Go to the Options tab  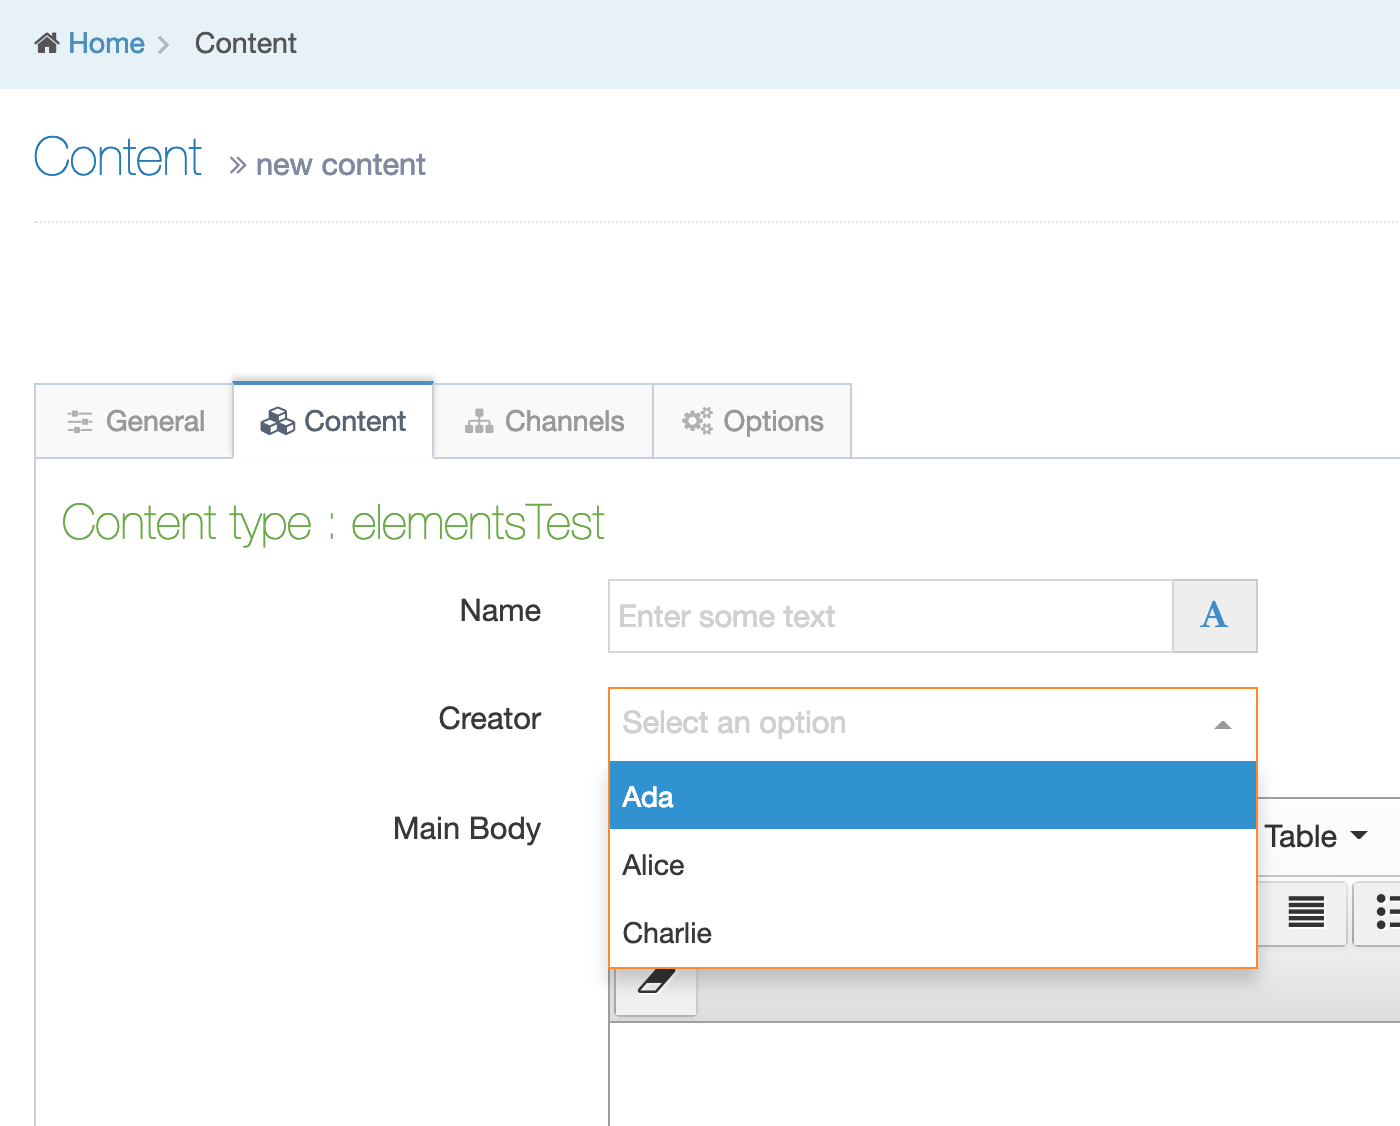(x=752, y=421)
